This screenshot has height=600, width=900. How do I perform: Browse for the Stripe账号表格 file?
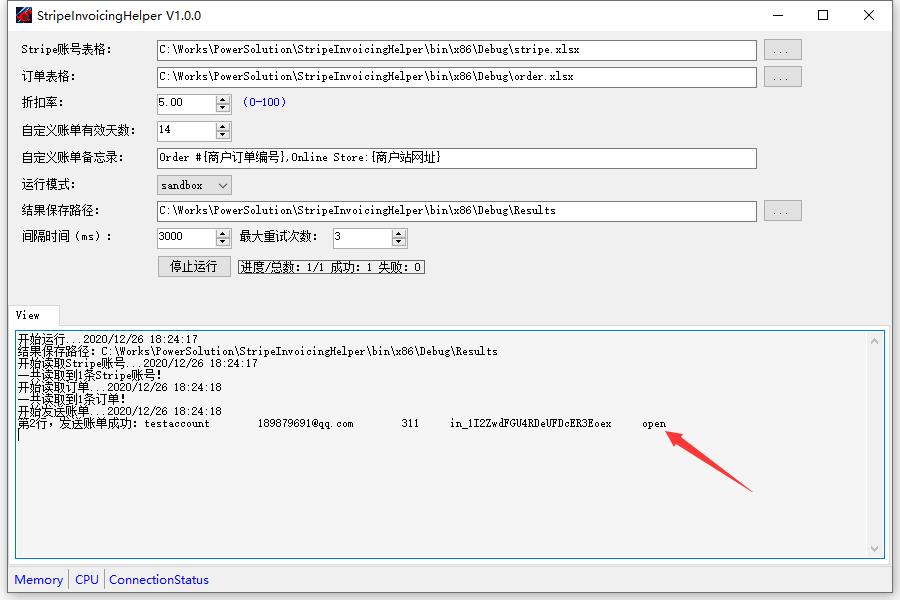pyautogui.click(x=782, y=50)
